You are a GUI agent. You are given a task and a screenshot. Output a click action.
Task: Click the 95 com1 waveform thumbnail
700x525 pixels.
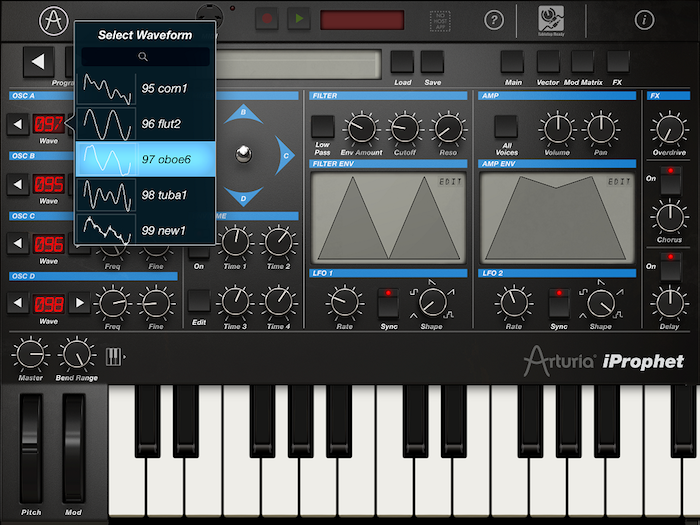107,89
